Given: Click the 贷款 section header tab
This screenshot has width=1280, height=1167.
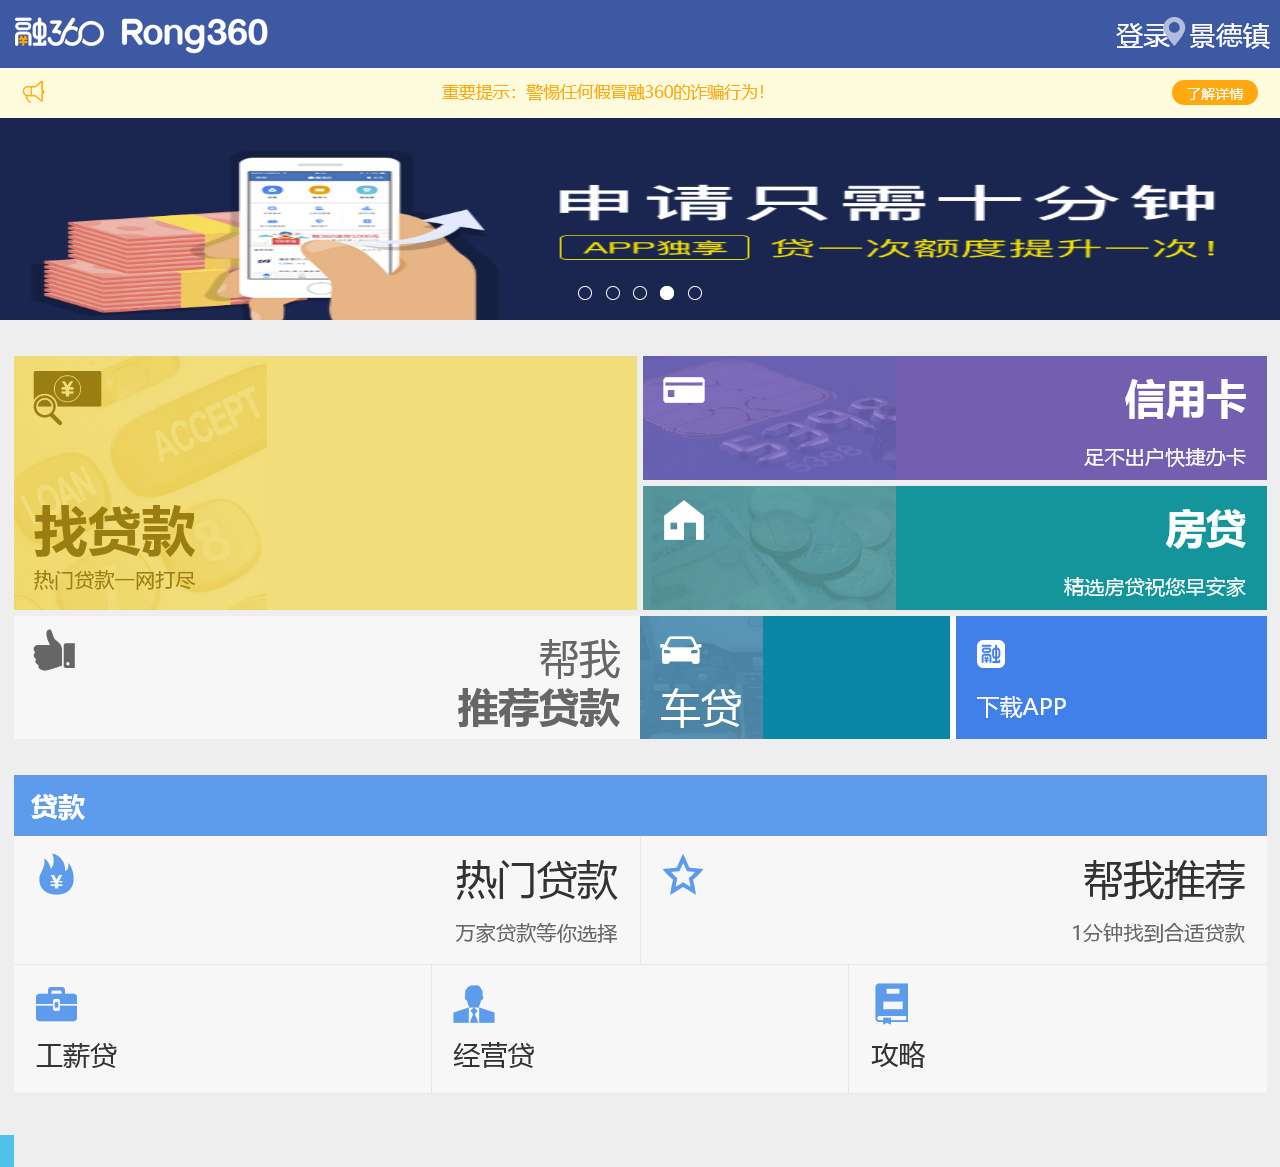Looking at the screenshot, I should pyautogui.click(x=58, y=806).
